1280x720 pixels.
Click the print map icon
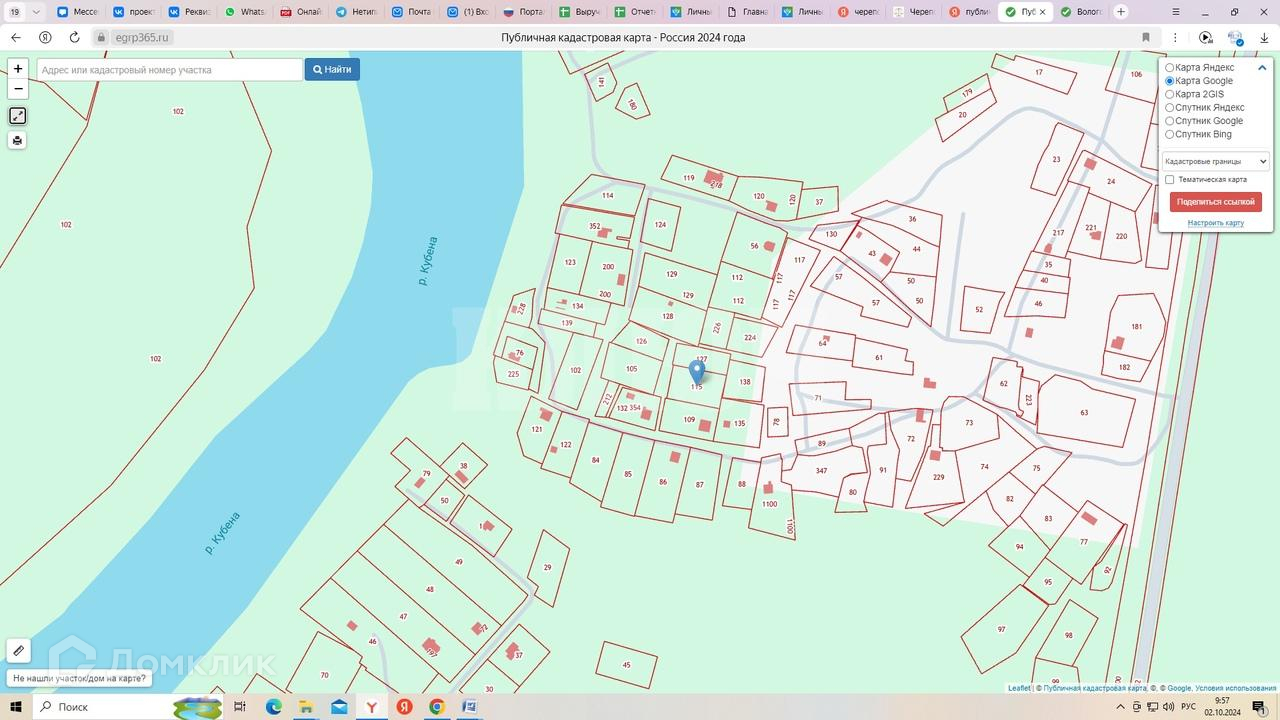[18, 141]
